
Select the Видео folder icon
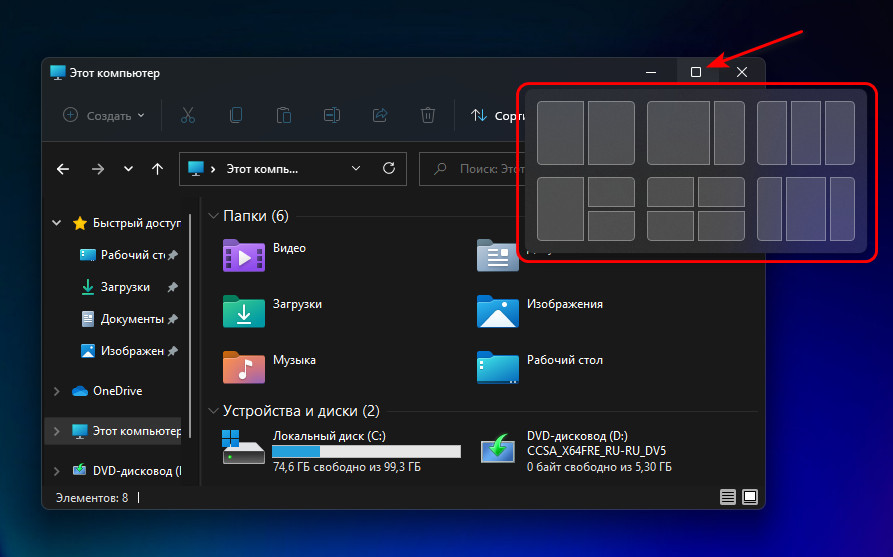click(x=244, y=256)
